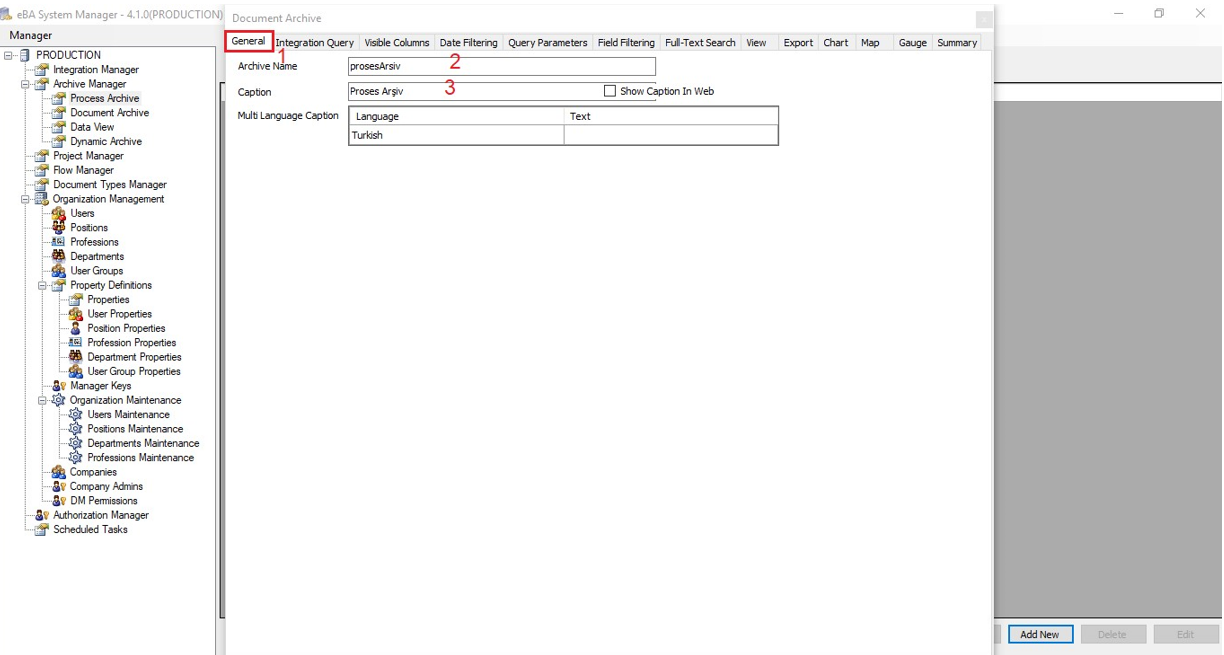Click the Document Archive tree icon
The image size is (1224, 655).
59,113
